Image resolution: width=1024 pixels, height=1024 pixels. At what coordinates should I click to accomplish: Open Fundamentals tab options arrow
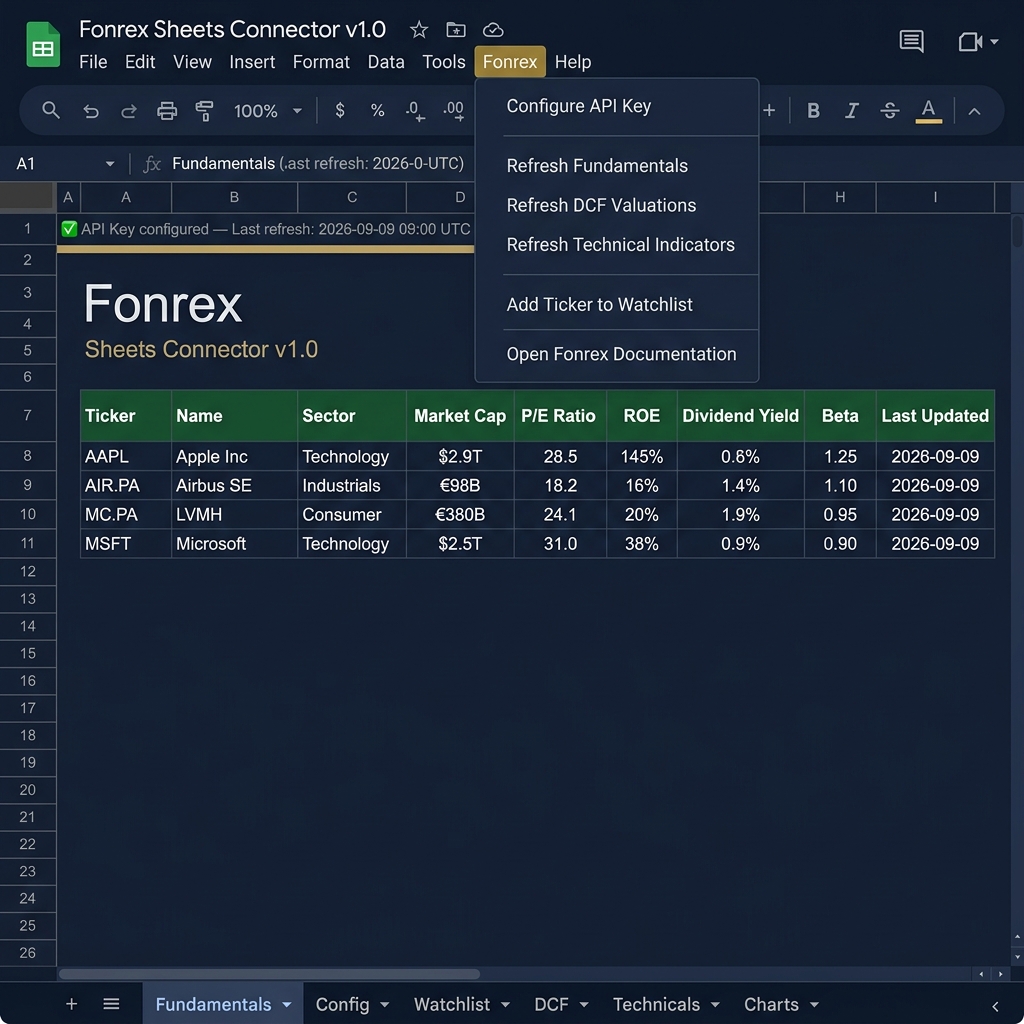click(x=287, y=1004)
